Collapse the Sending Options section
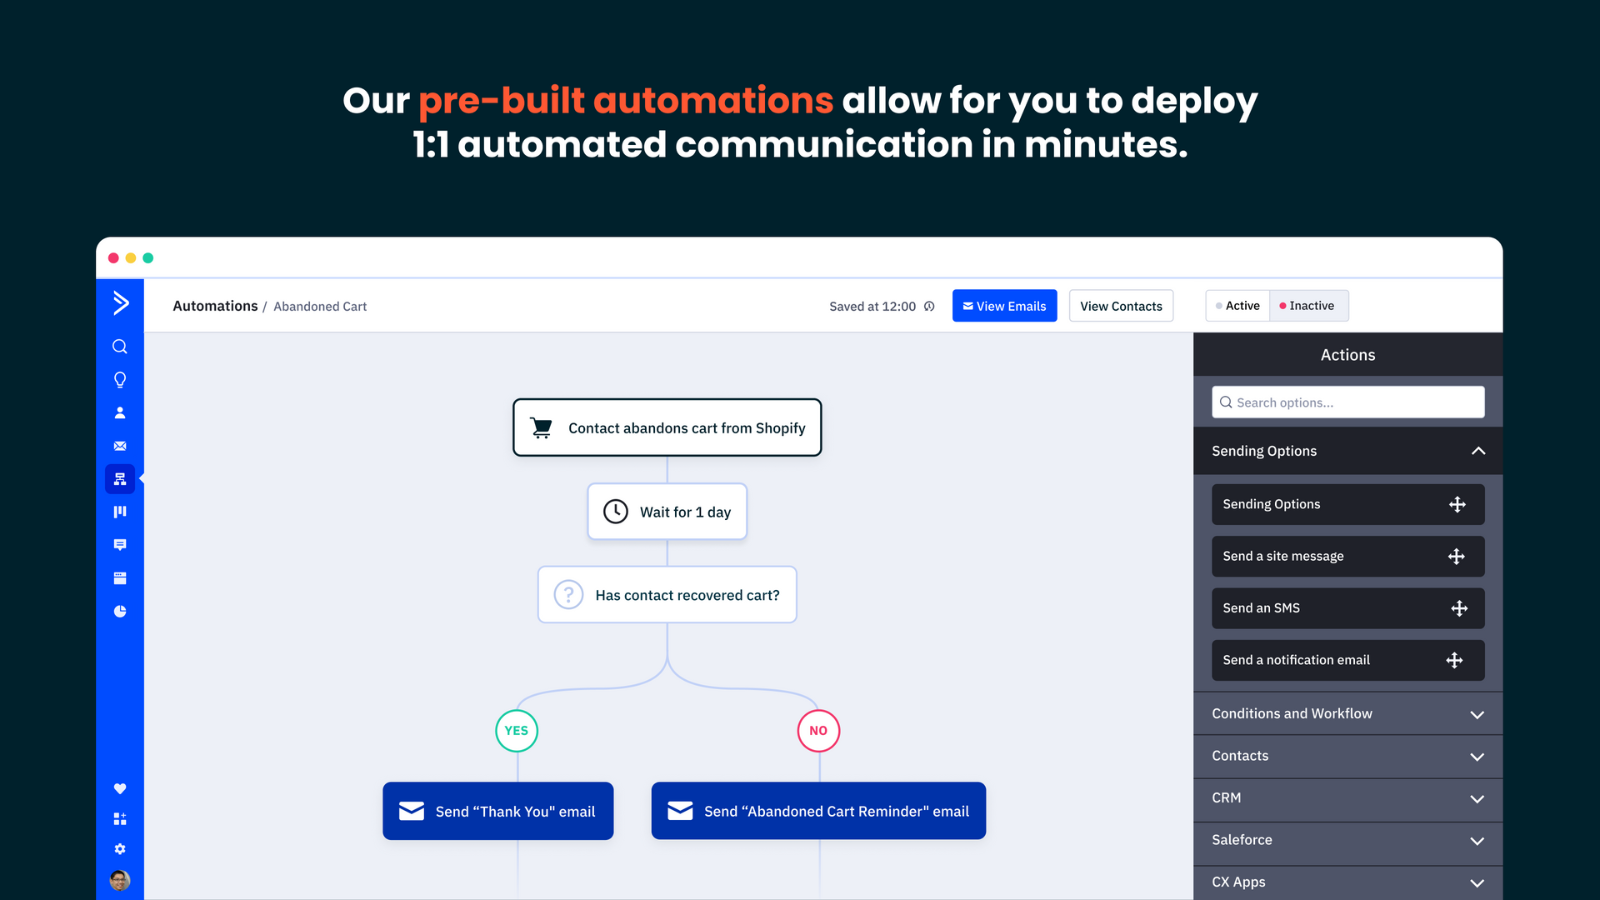Screen dimensions: 1600x900 tap(1478, 451)
